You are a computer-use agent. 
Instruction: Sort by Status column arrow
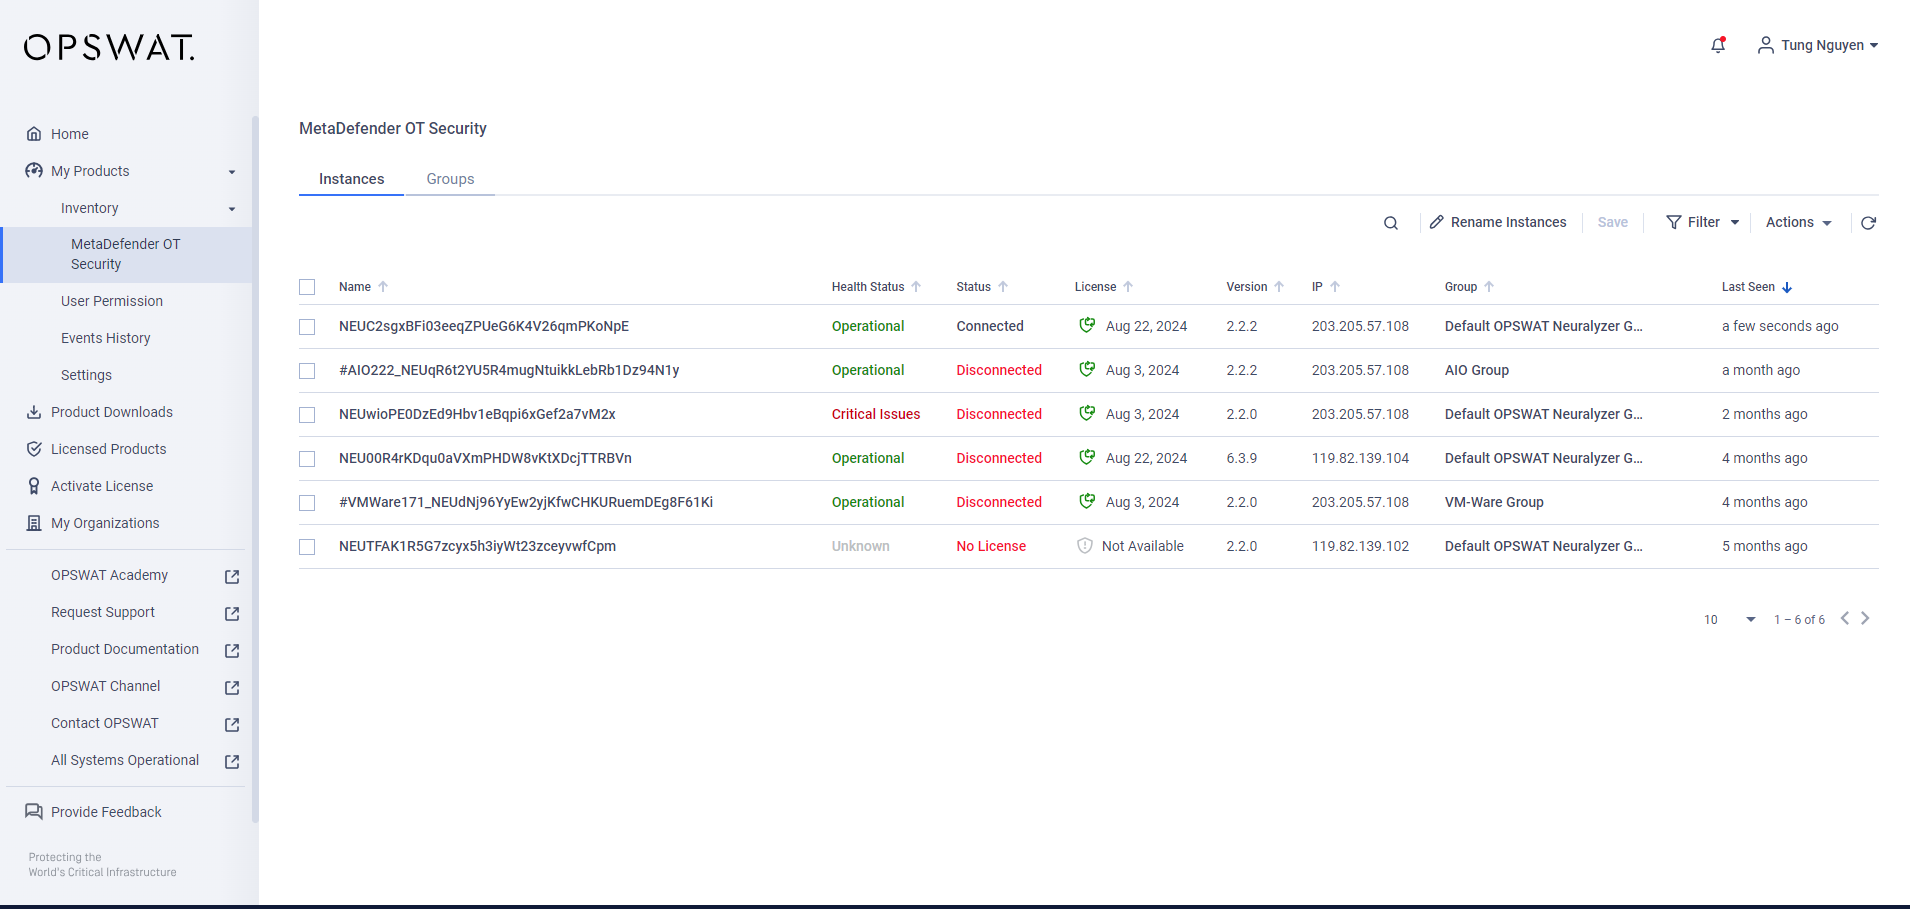[1003, 287]
